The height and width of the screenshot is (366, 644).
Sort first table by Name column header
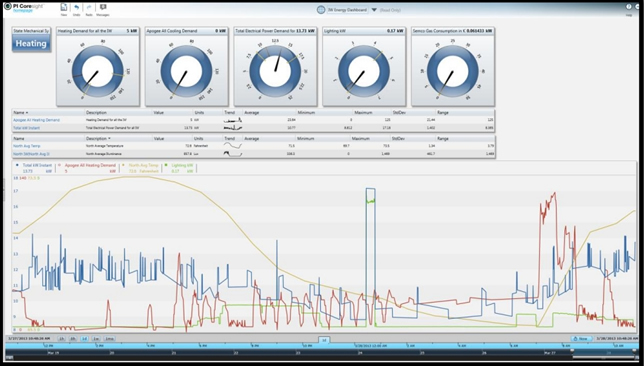click(x=21, y=113)
